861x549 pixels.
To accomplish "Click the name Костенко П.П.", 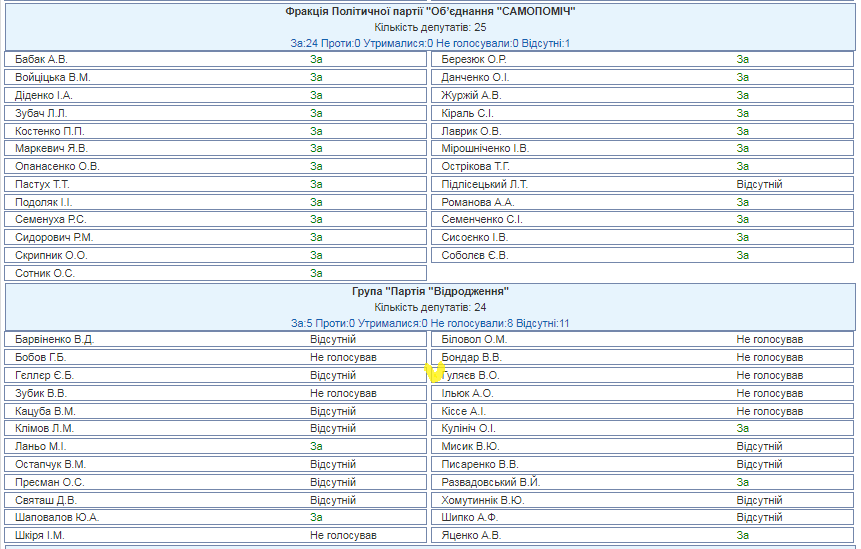I will 49,131.
